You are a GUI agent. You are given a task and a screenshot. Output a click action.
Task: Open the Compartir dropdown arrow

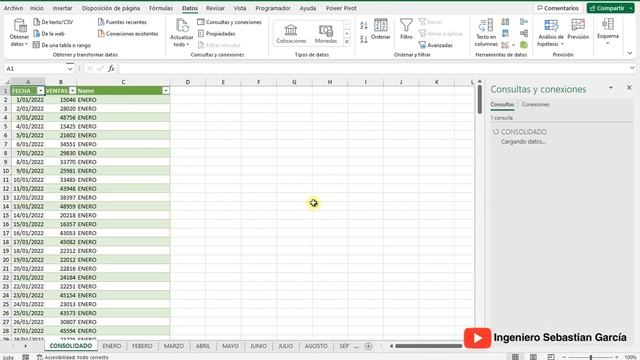(631, 8)
